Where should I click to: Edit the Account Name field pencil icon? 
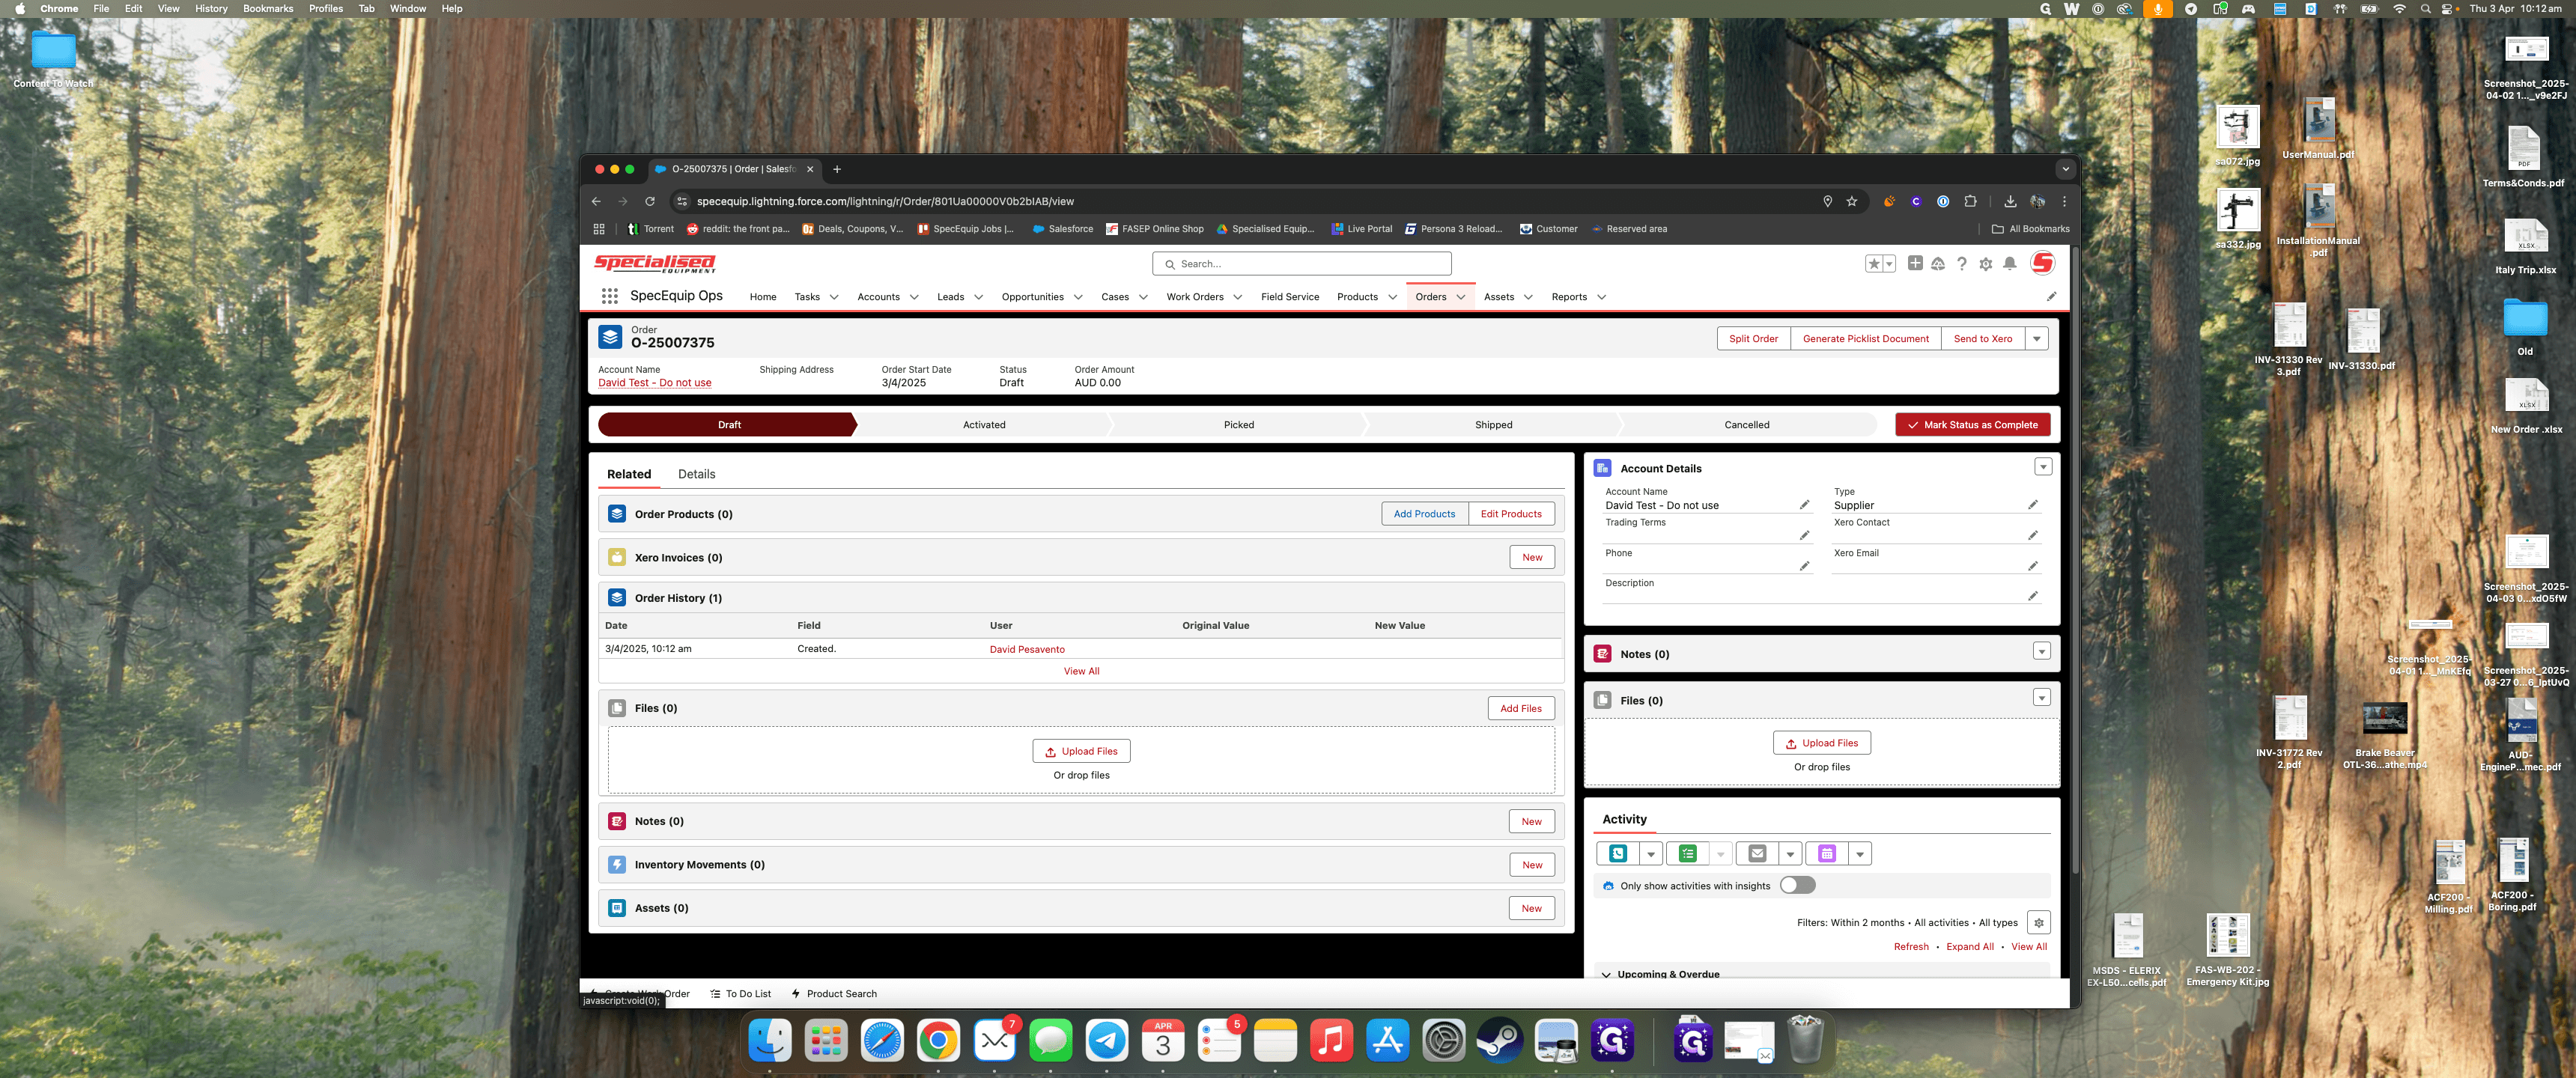tap(1804, 505)
